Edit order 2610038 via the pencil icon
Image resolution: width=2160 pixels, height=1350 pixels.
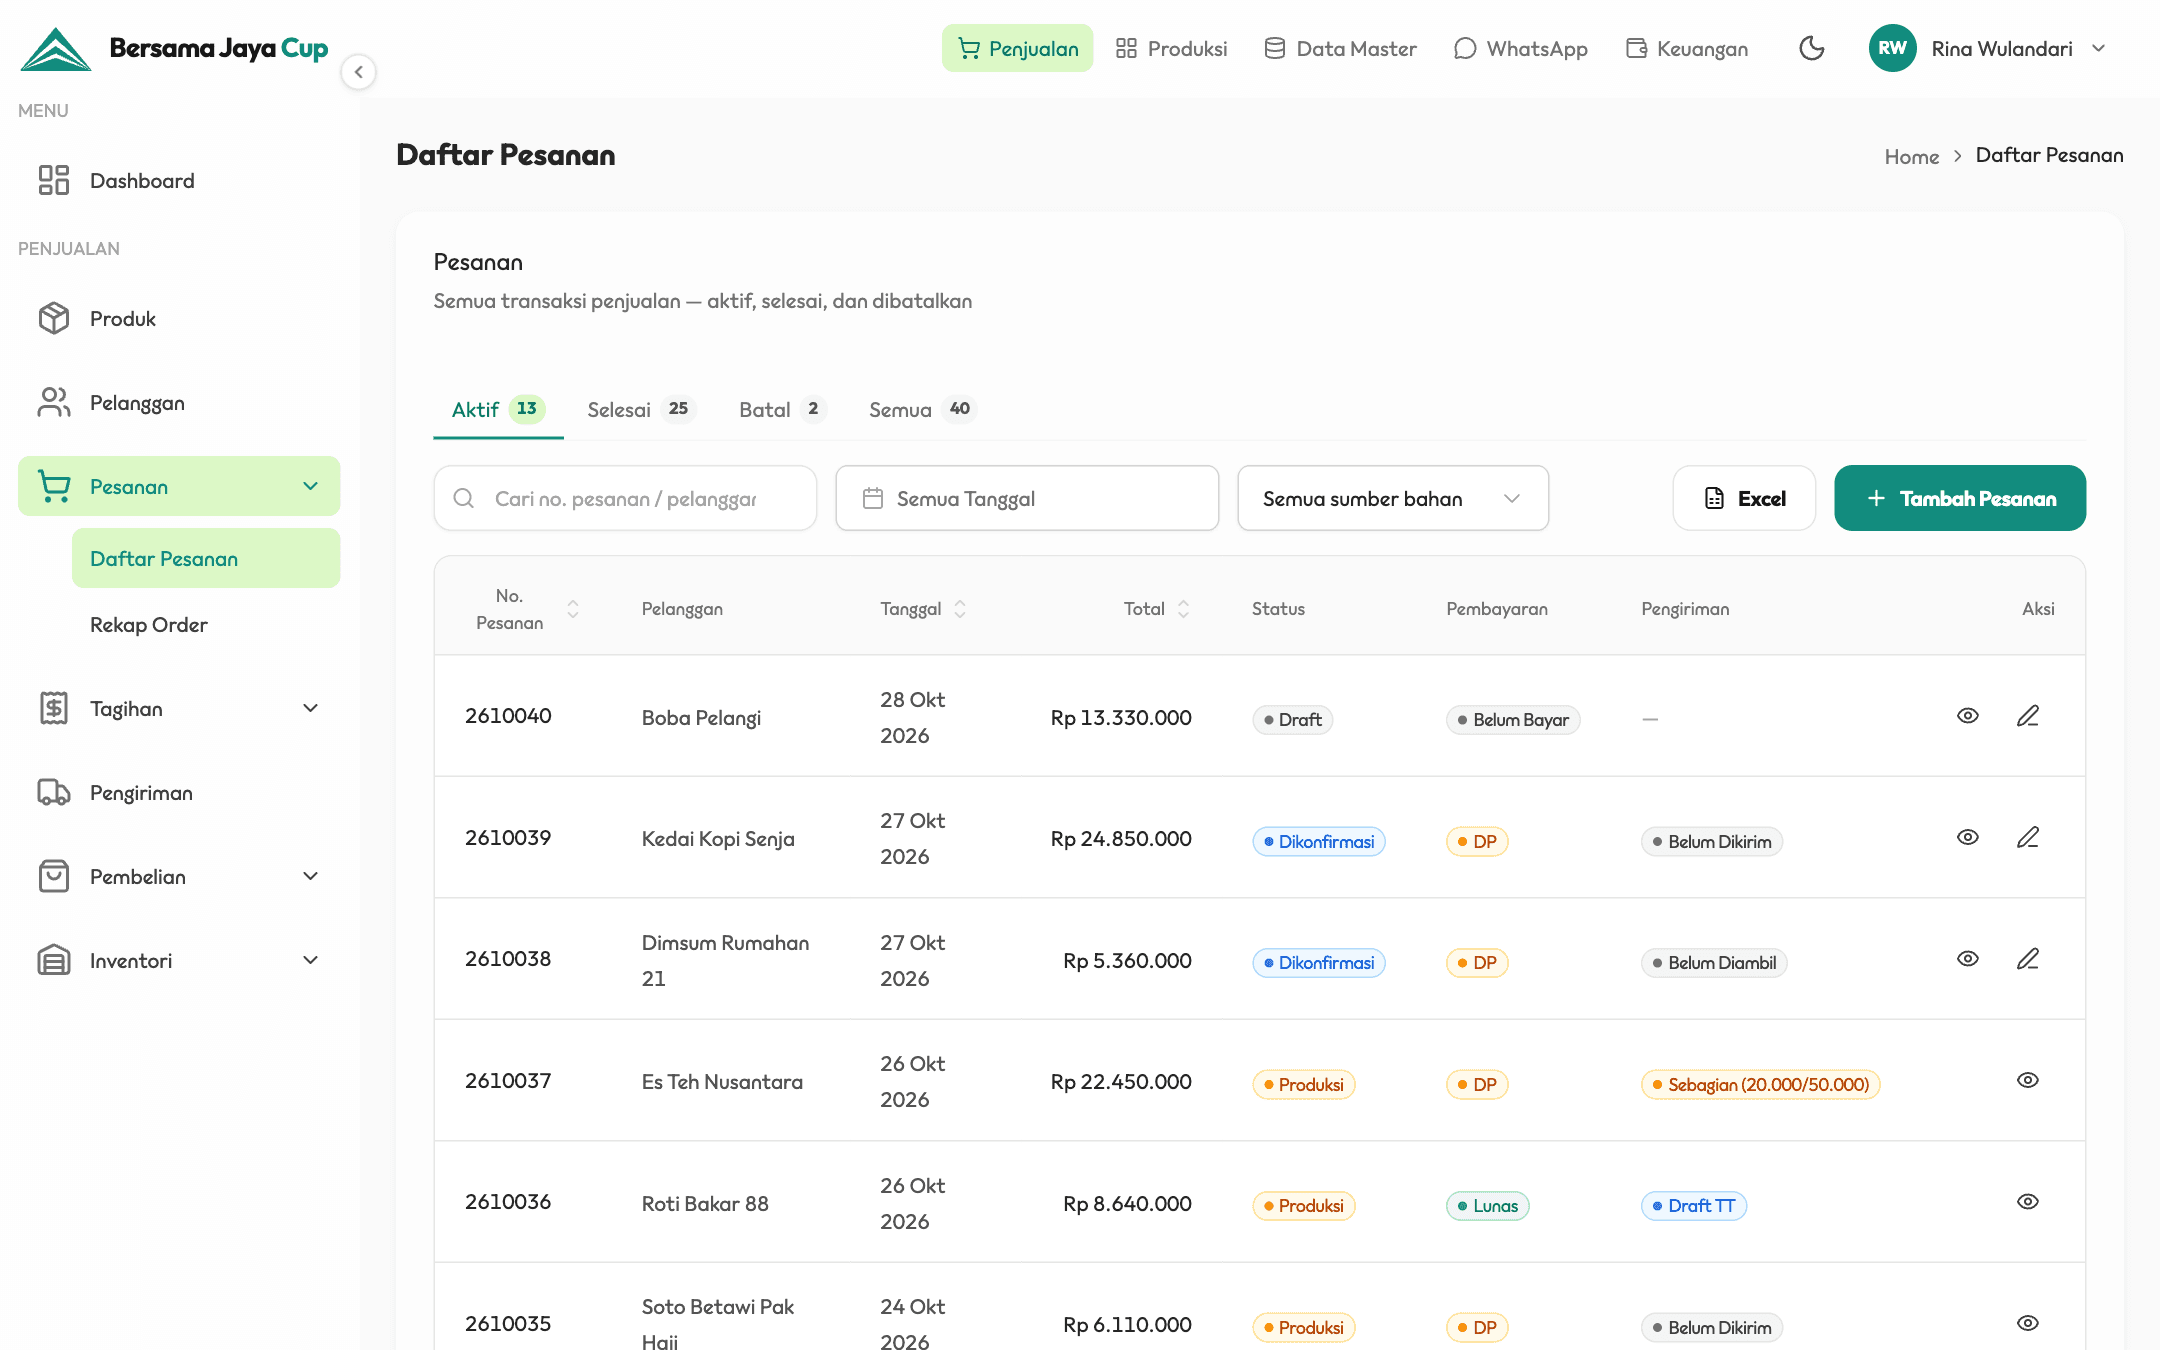2027,959
